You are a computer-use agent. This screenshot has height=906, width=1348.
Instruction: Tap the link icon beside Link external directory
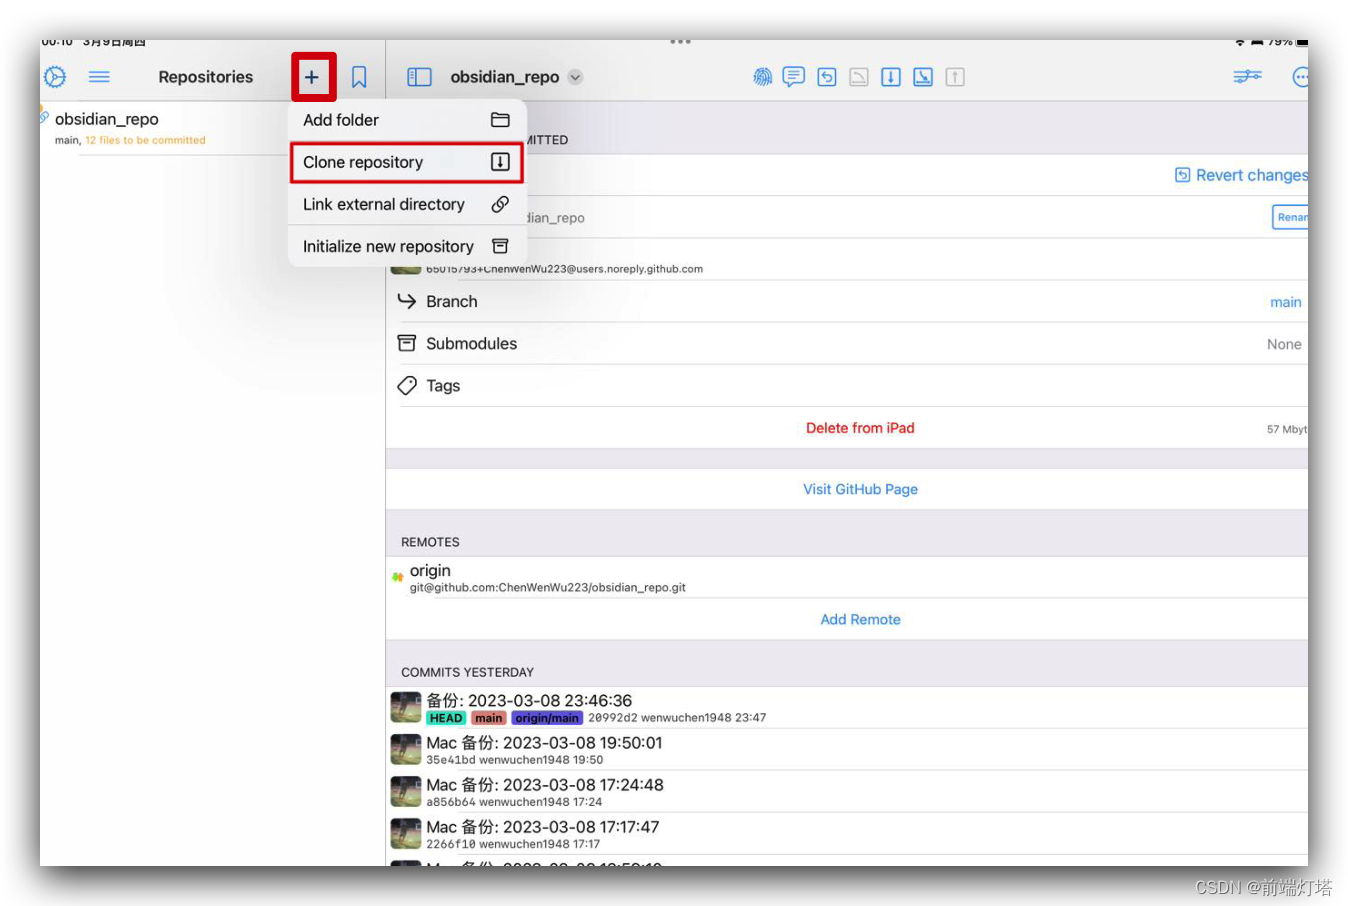[500, 204]
